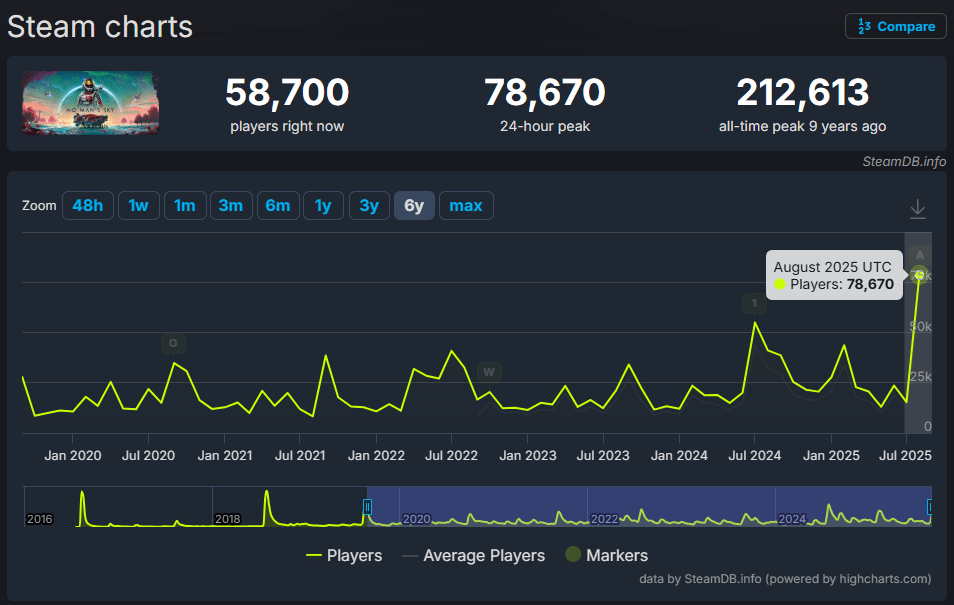This screenshot has height=605, width=954.
Task: Set zoom to 3m
Action: point(231,206)
